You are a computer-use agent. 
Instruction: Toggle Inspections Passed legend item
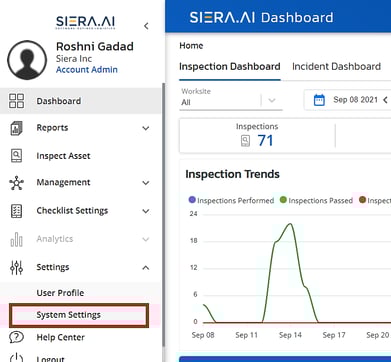tap(316, 200)
